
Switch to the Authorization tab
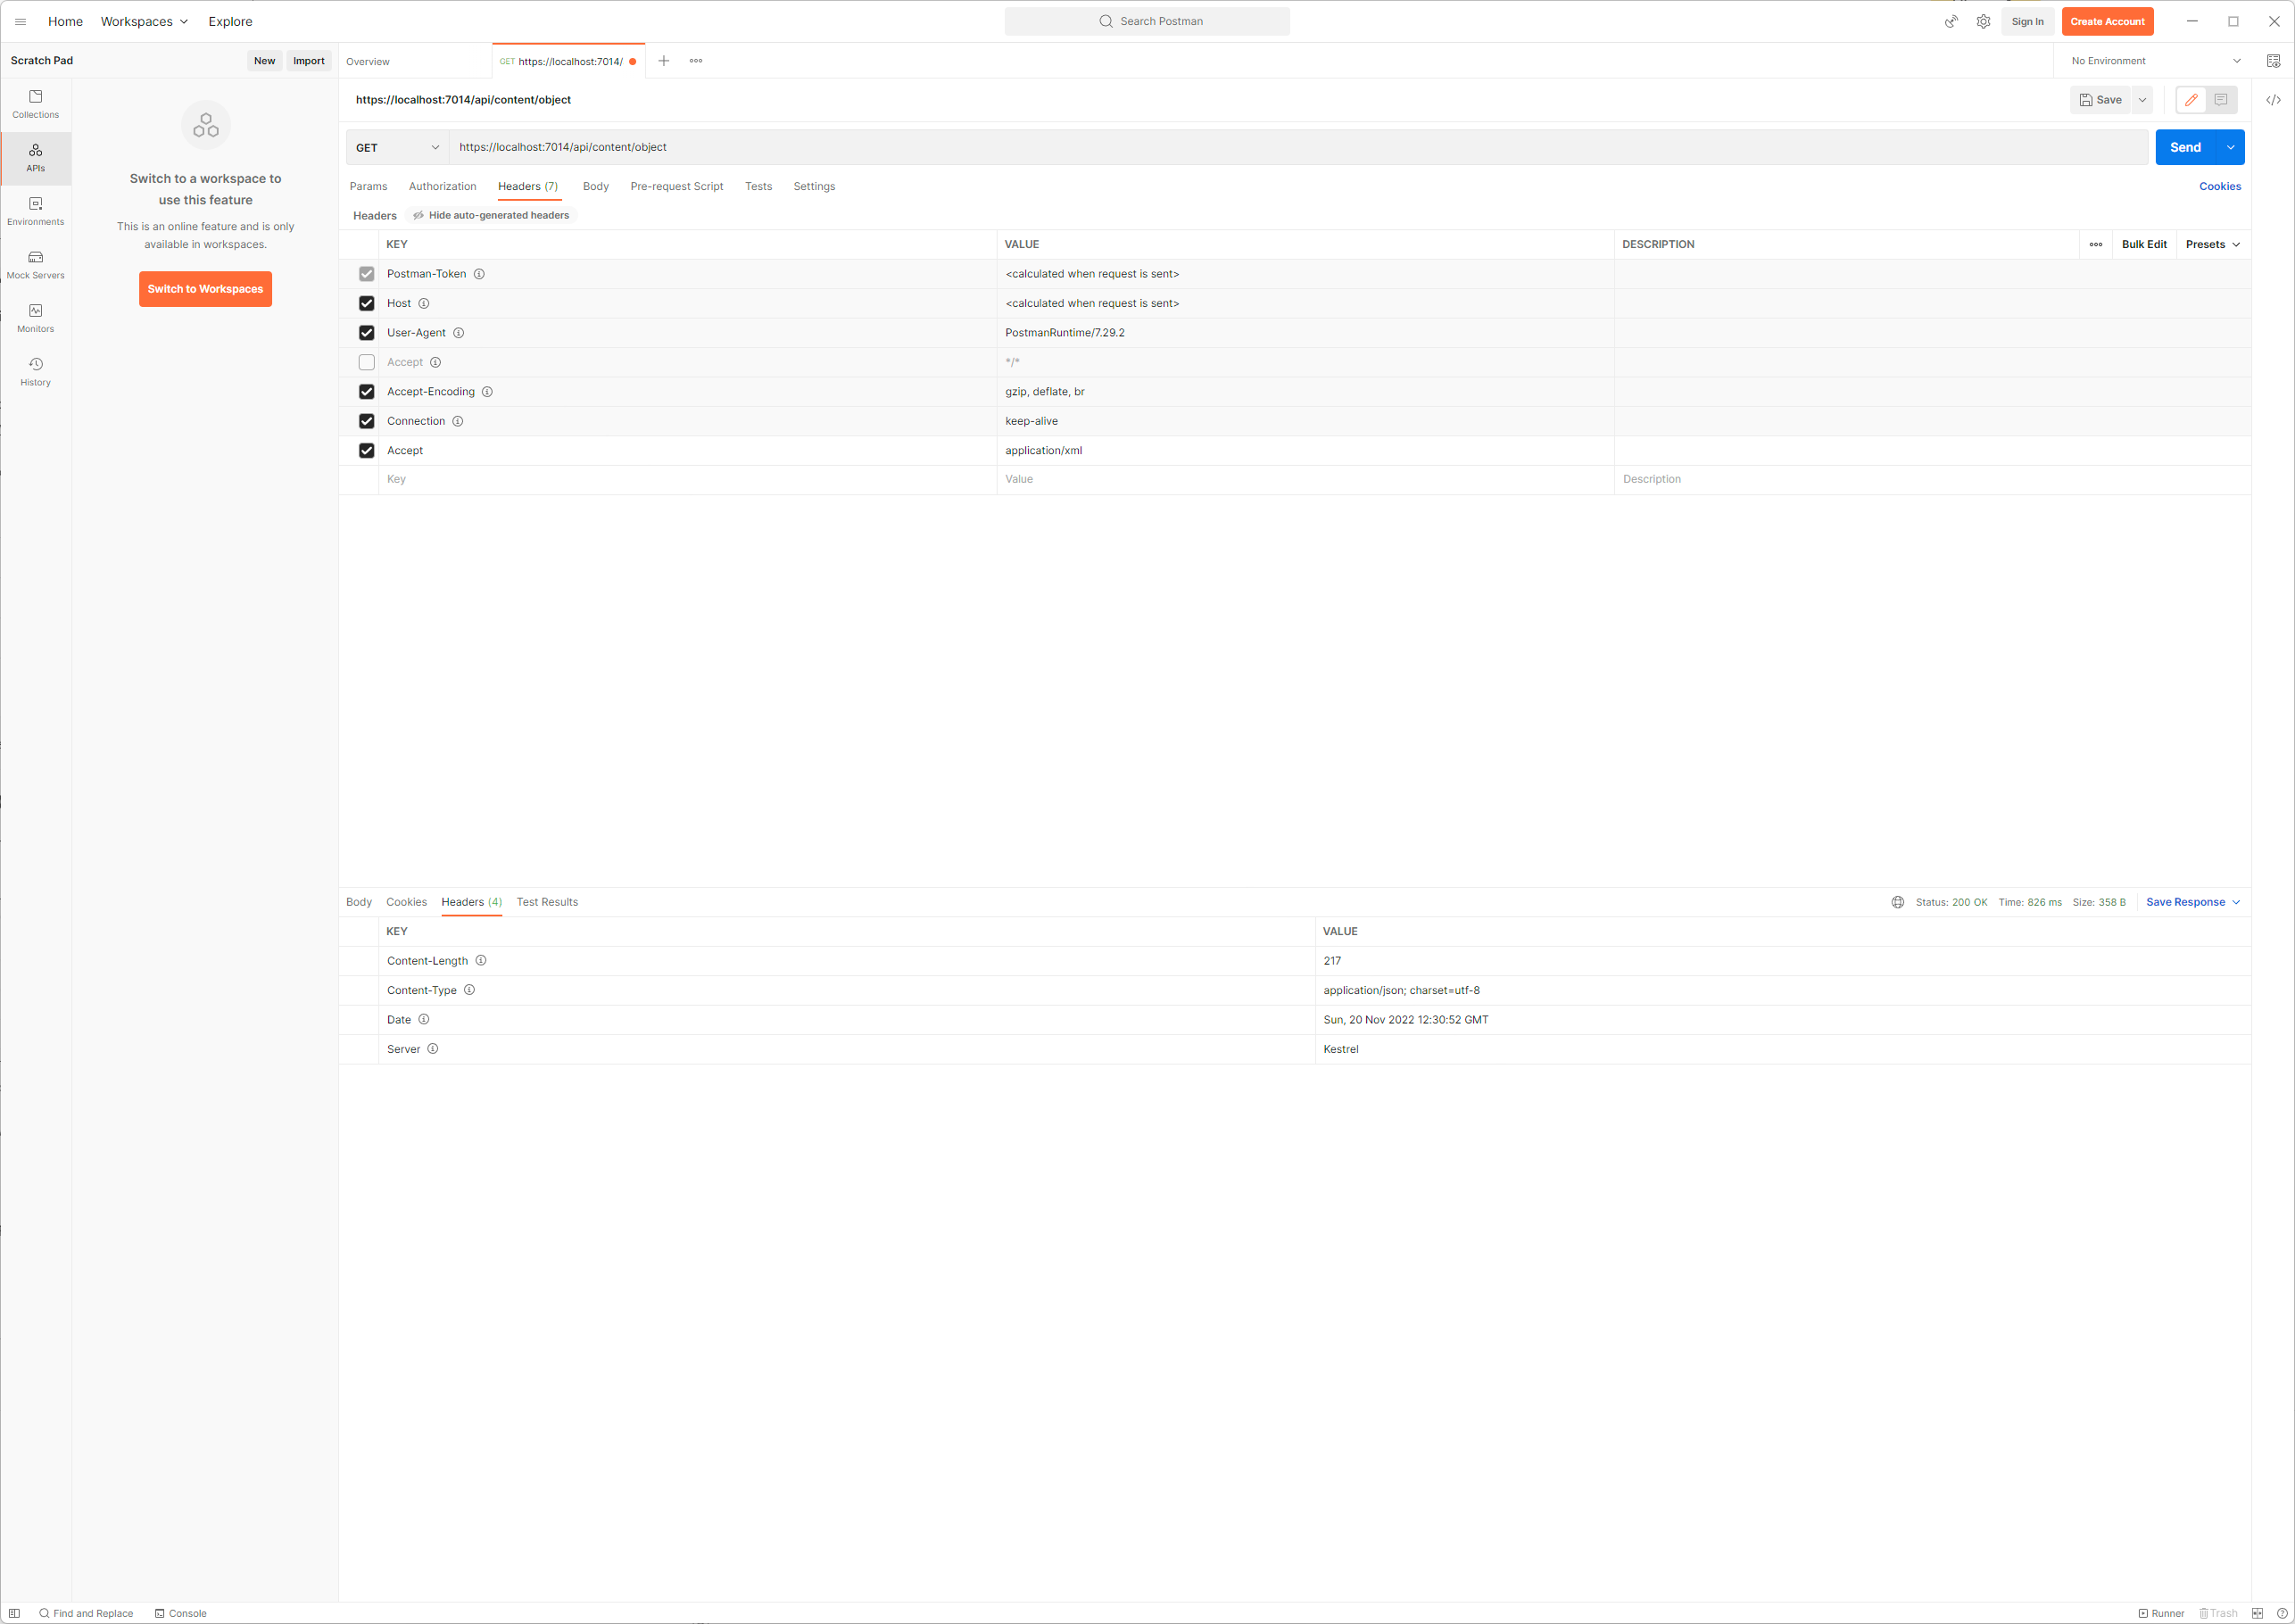[x=442, y=186]
